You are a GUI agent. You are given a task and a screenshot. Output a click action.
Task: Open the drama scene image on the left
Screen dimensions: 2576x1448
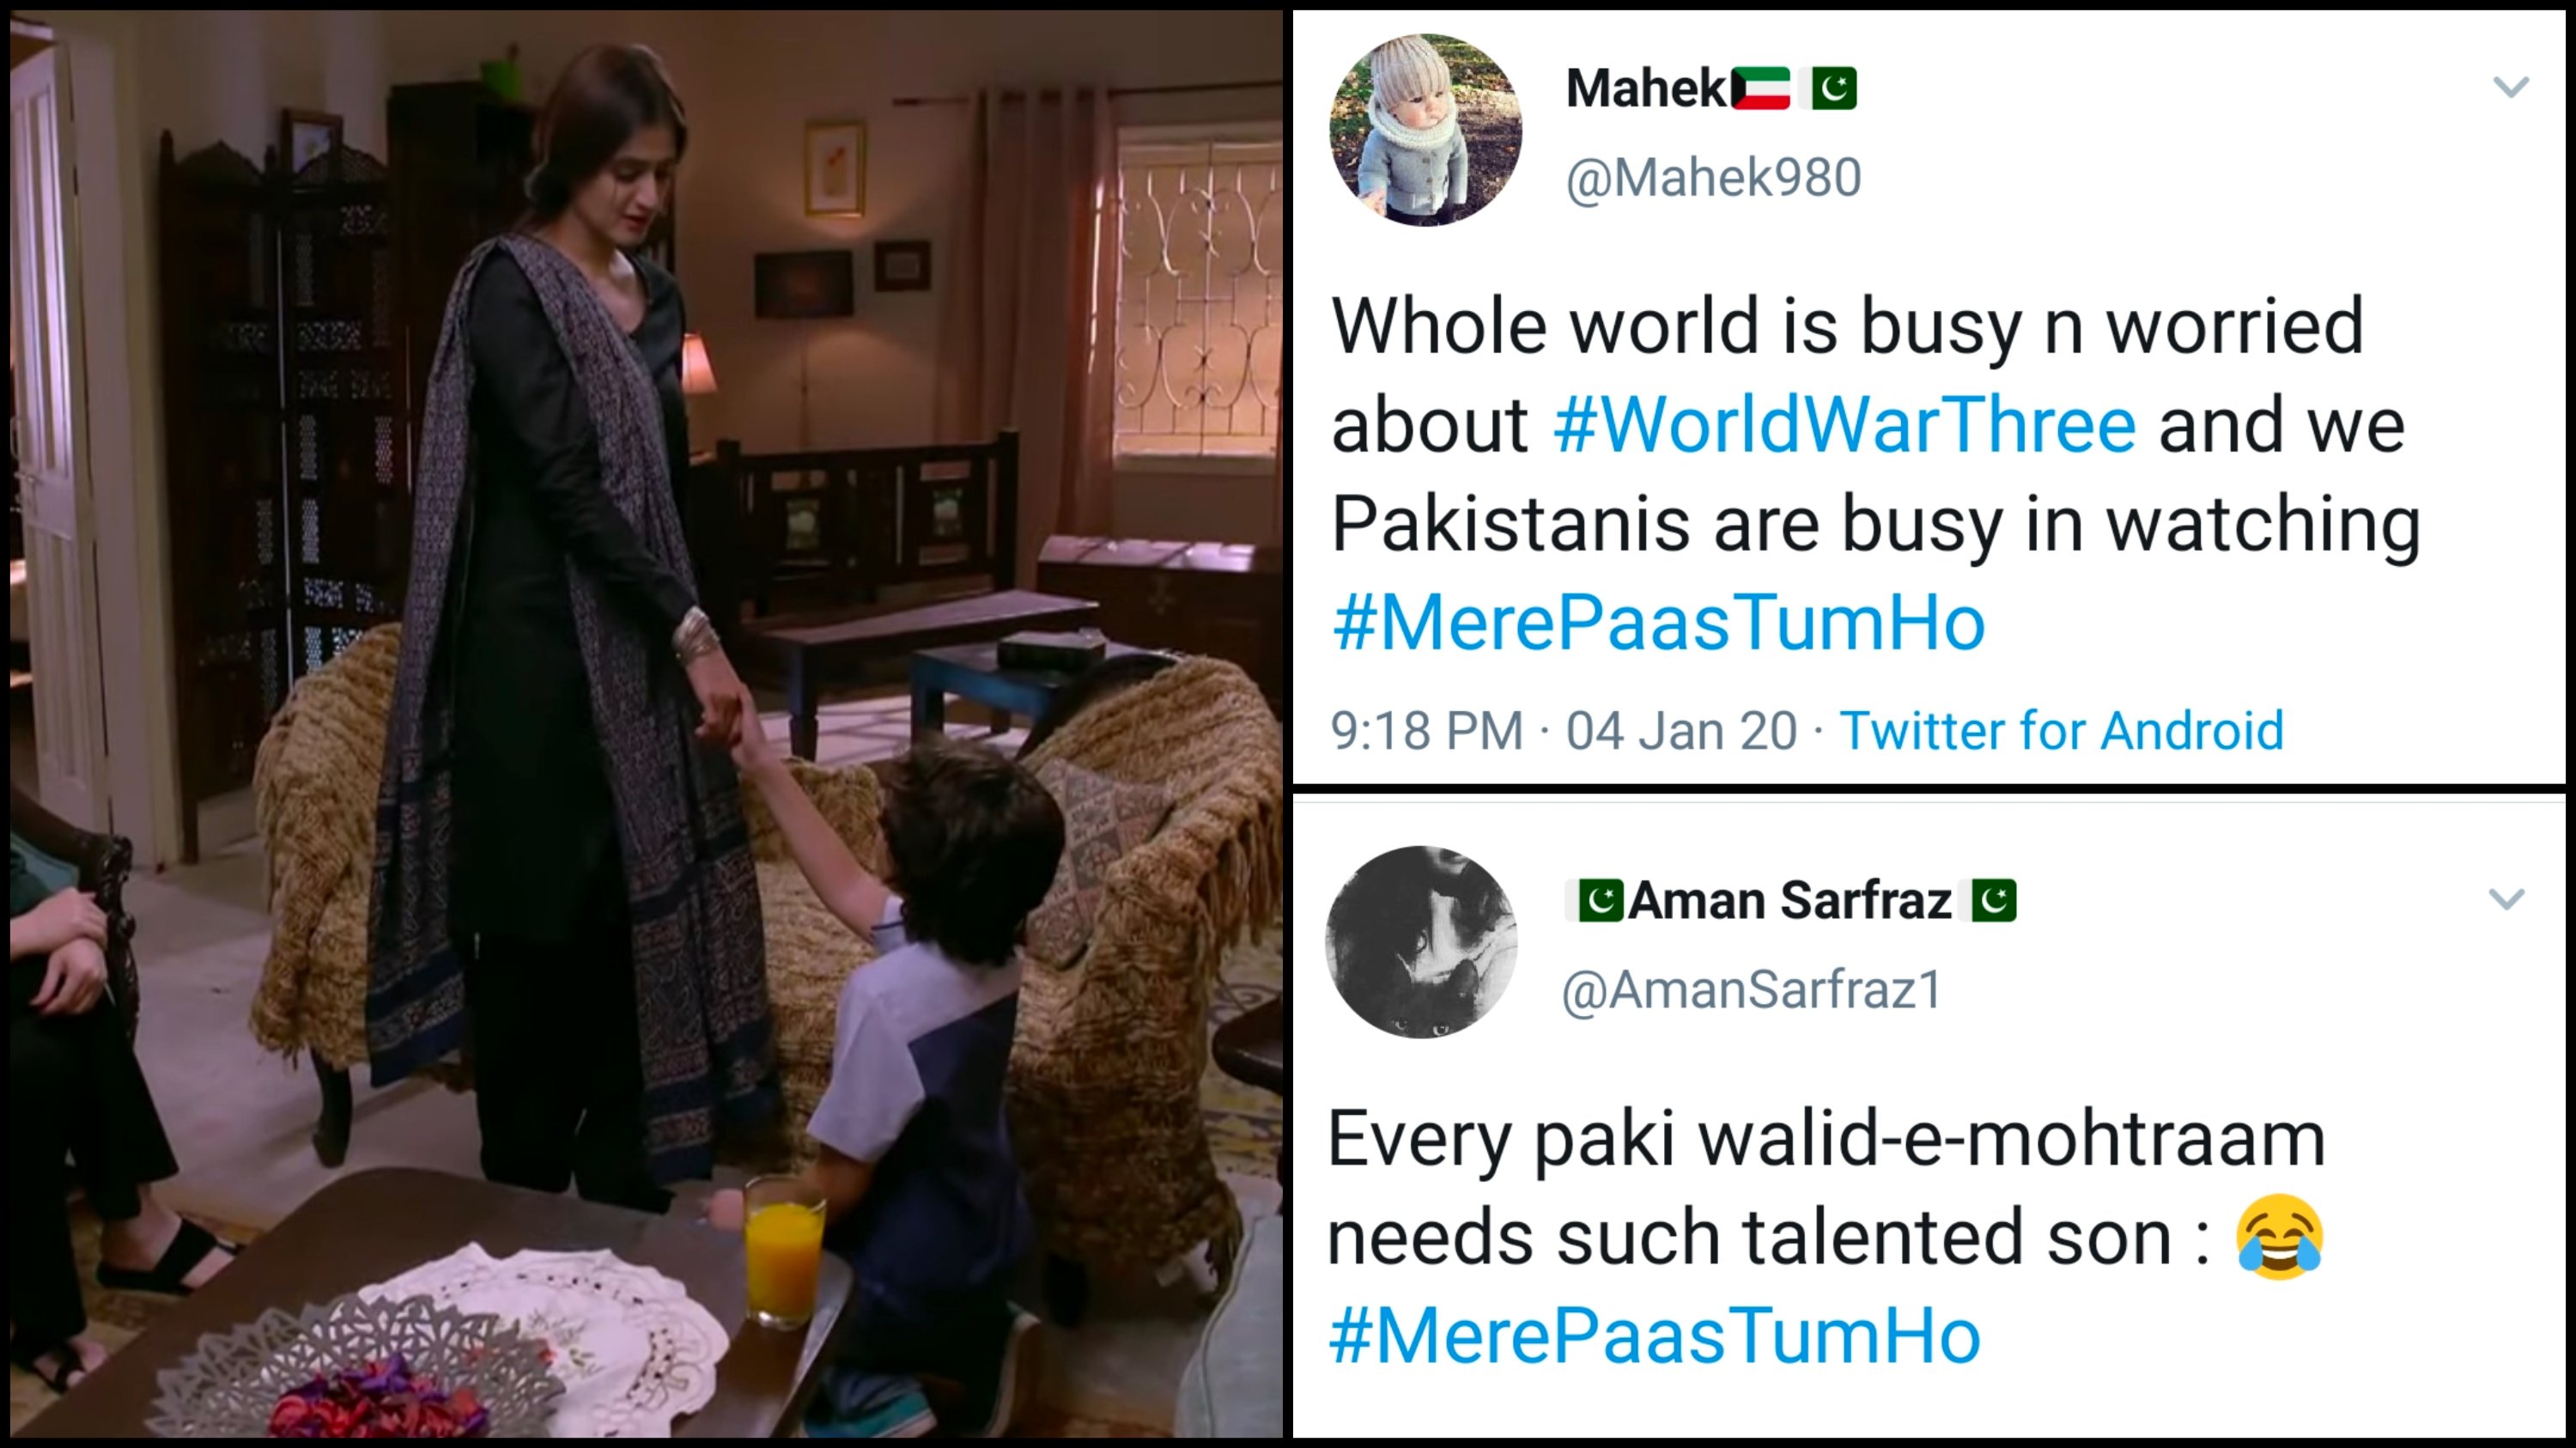pos(646,724)
